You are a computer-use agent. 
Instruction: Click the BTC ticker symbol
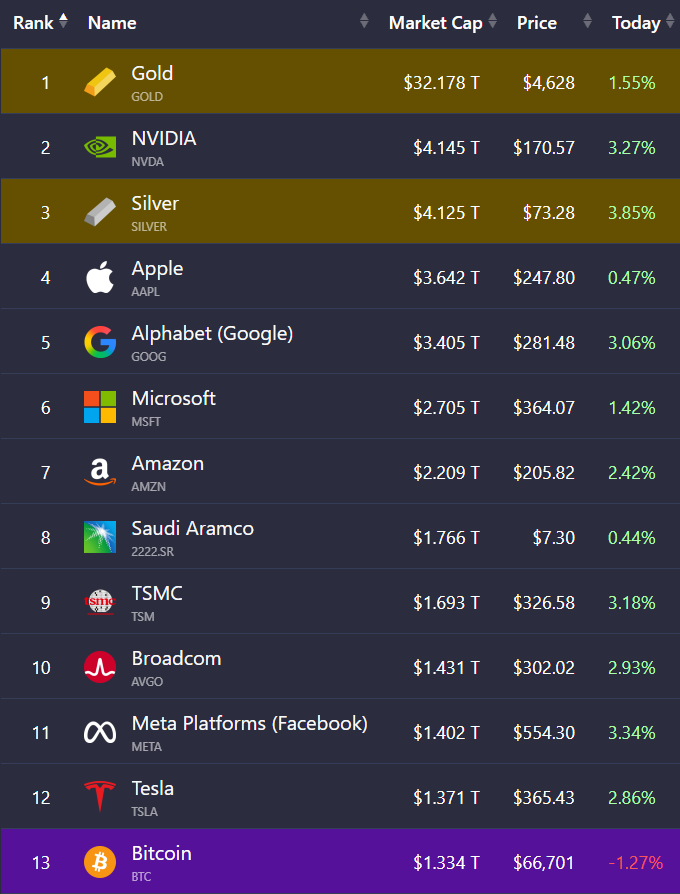pos(141,877)
